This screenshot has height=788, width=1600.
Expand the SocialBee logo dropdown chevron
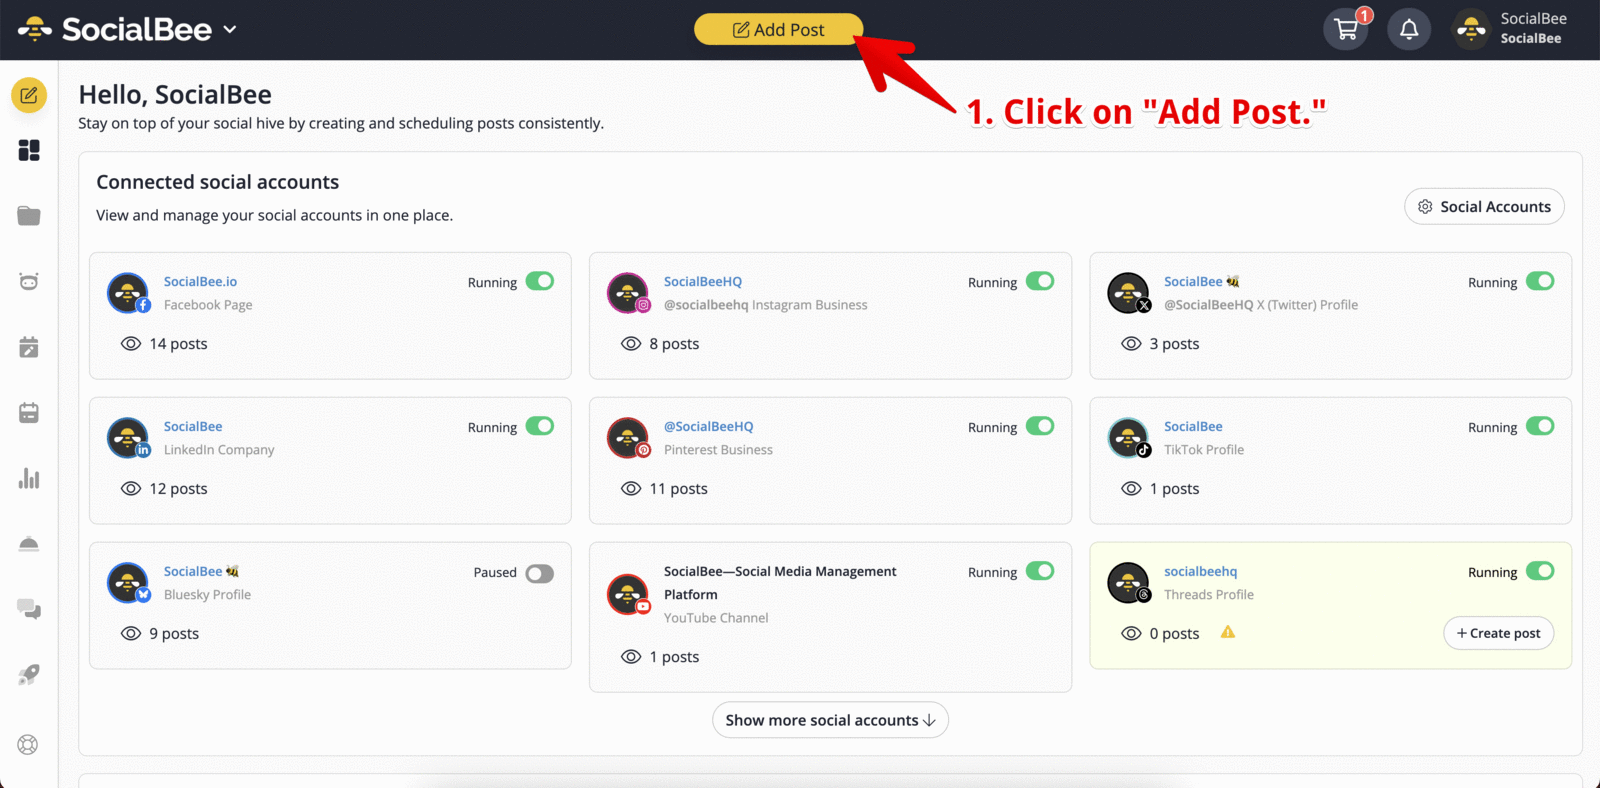230,30
